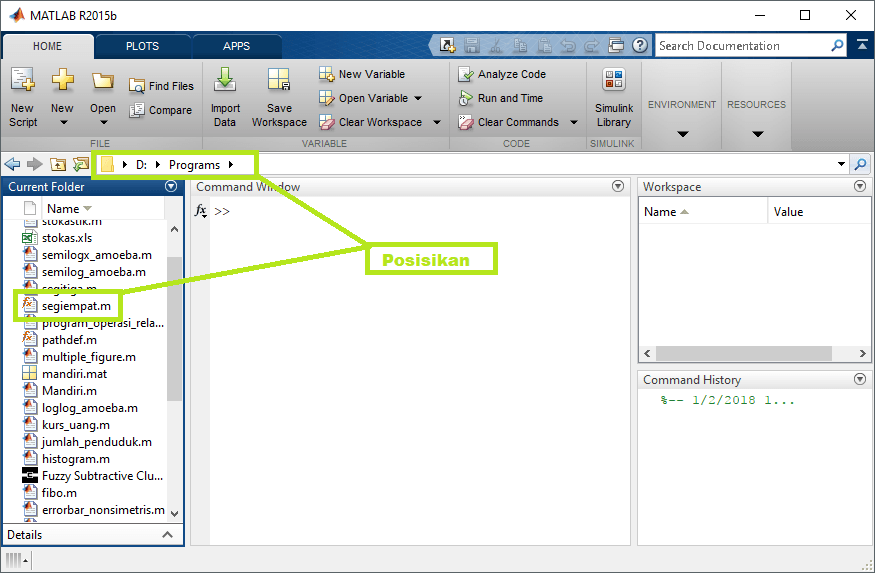Go up one folder level

tap(57, 165)
